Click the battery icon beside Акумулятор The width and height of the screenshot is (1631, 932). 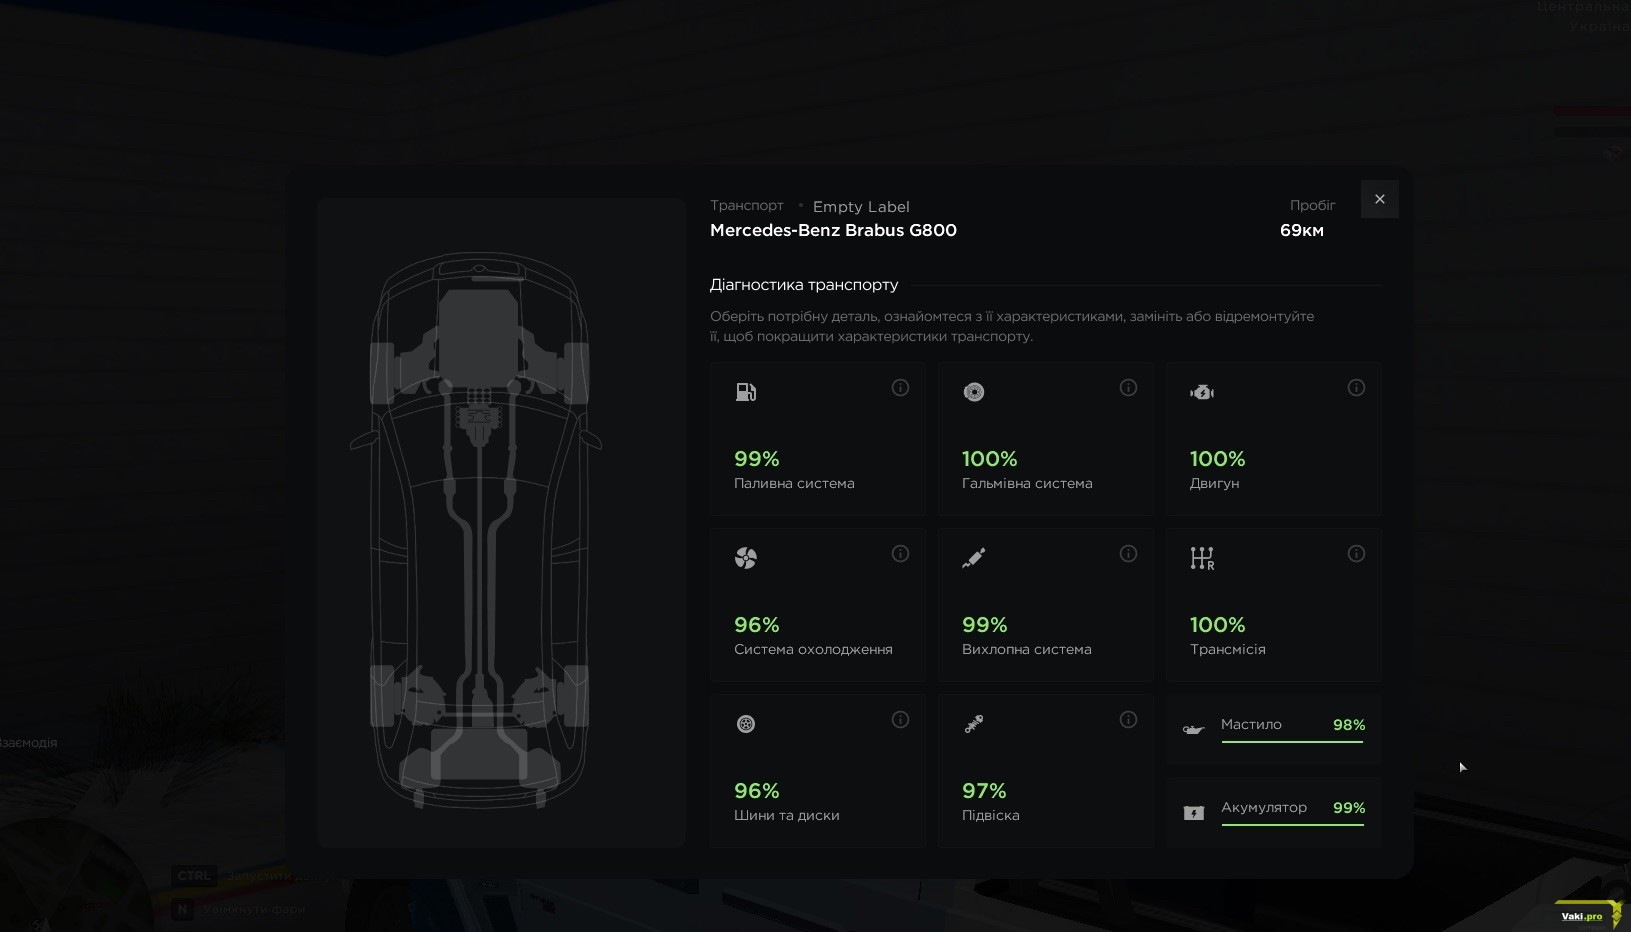click(1193, 813)
